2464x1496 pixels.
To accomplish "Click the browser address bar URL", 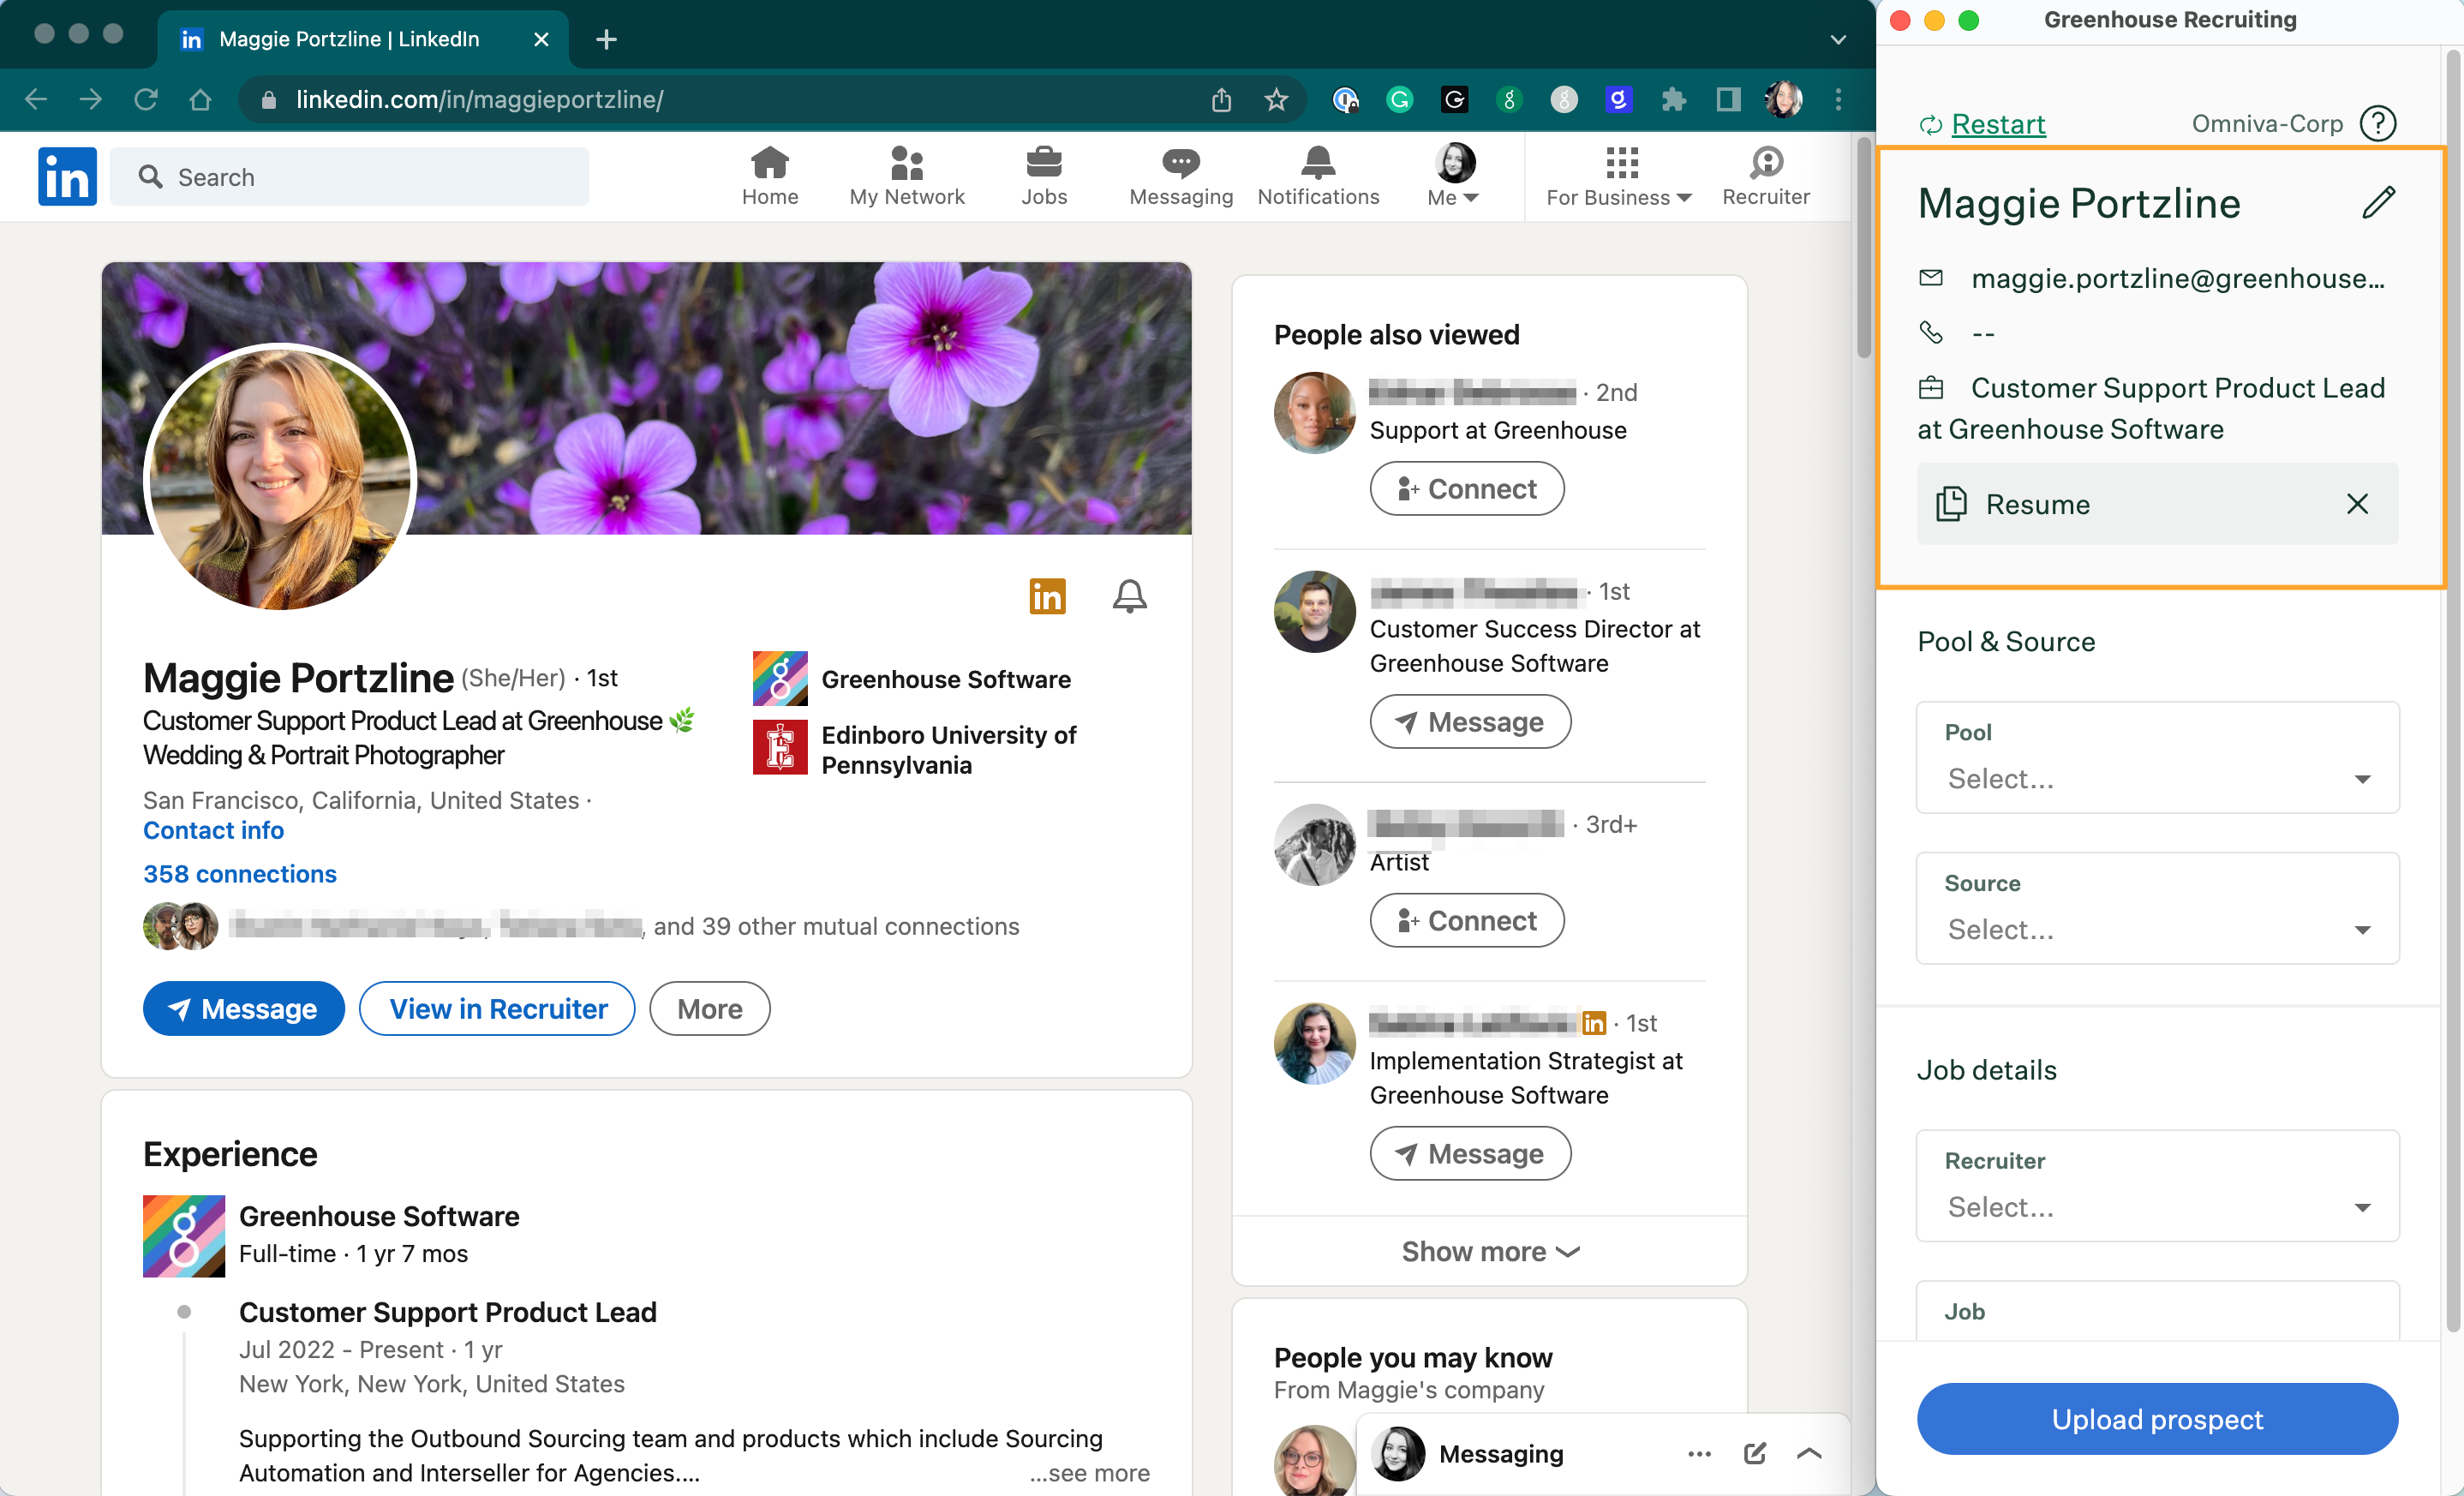I will tap(479, 99).
